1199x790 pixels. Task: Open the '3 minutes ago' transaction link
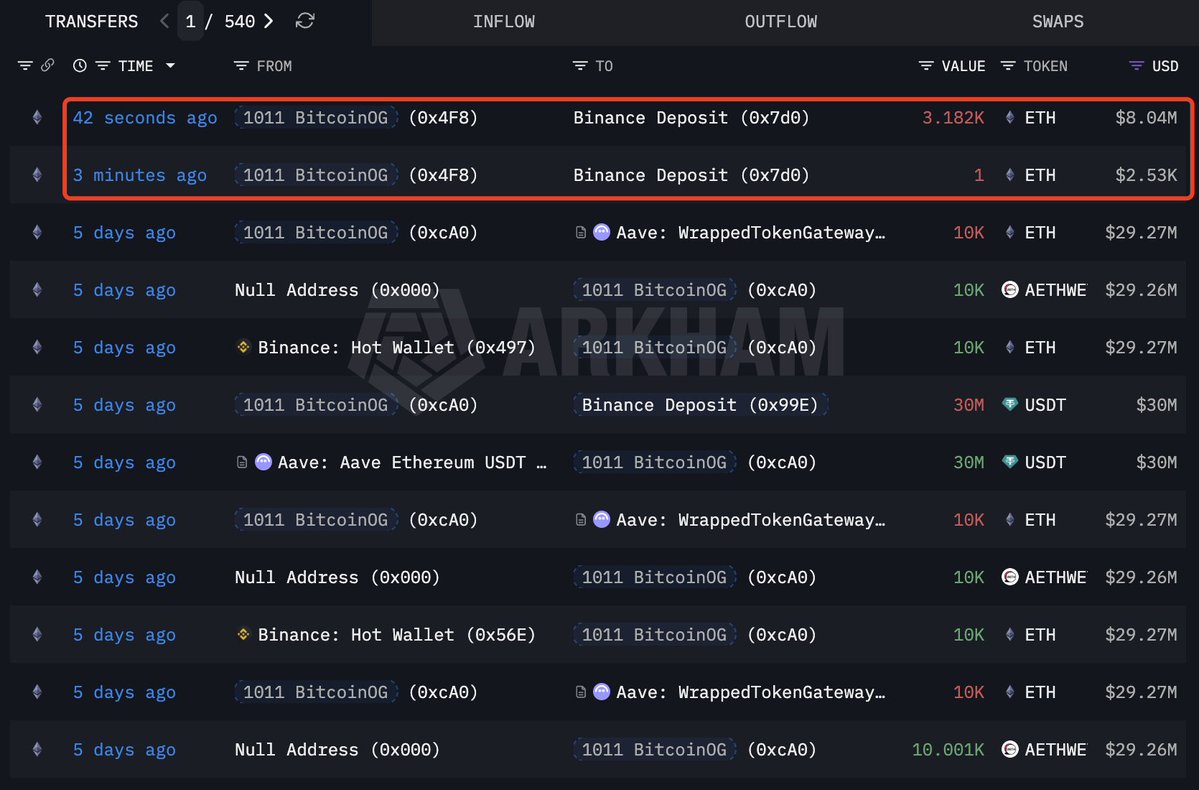point(139,176)
